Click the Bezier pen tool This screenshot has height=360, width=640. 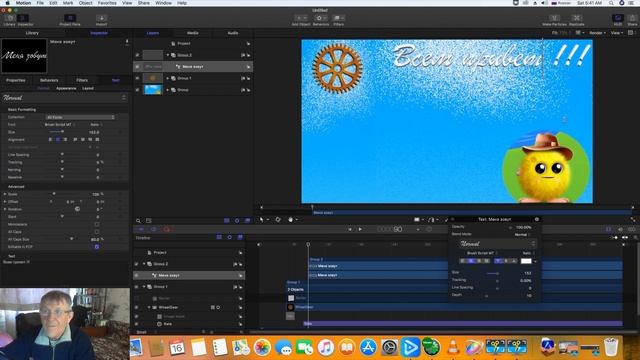pos(431,220)
